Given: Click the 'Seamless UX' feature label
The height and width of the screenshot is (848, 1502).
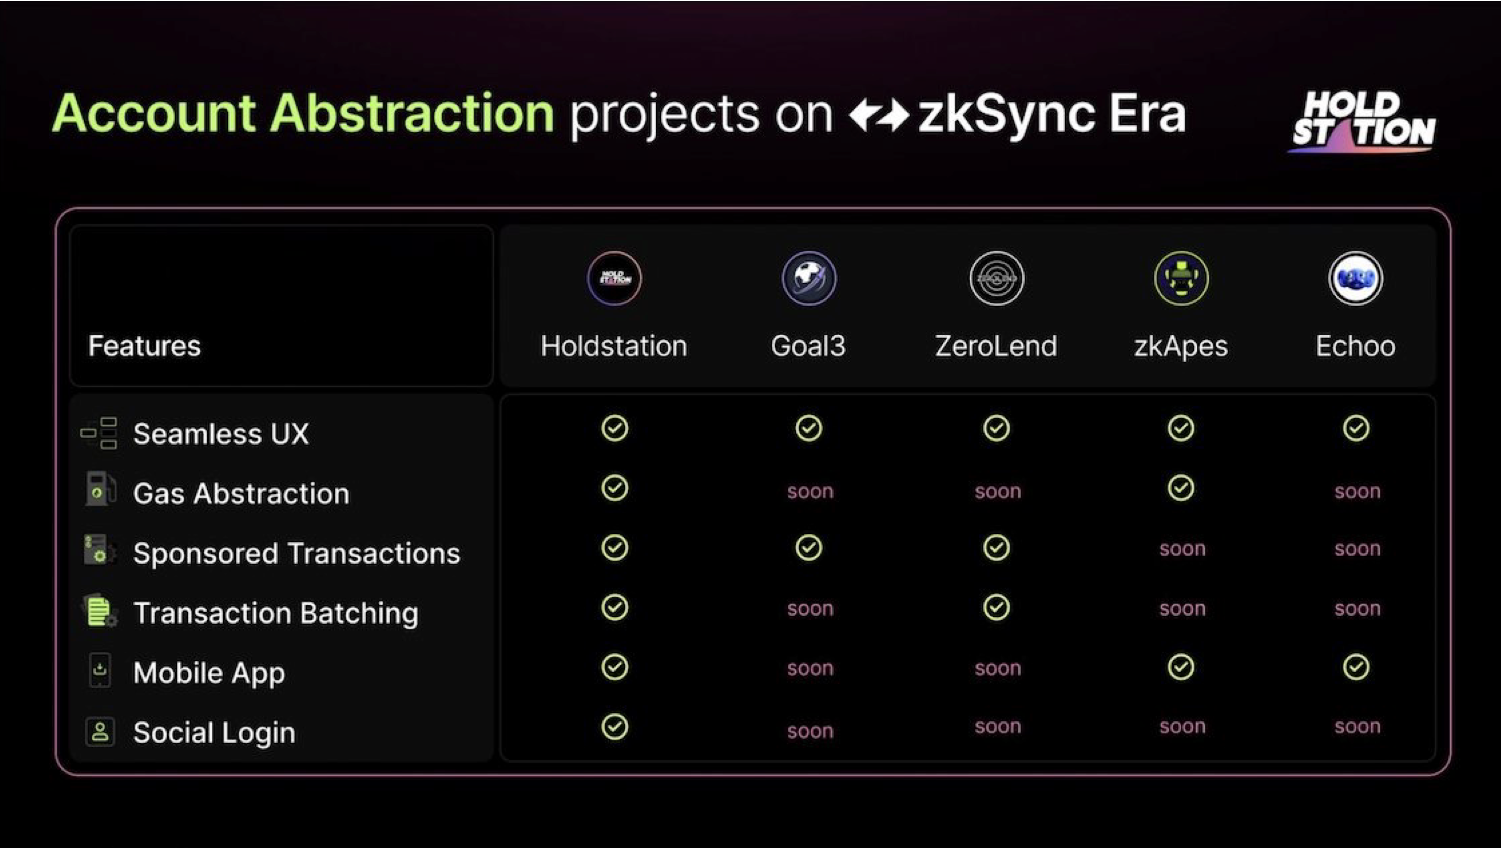Looking at the screenshot, I should pyautogui.click(x=221, y=434).
